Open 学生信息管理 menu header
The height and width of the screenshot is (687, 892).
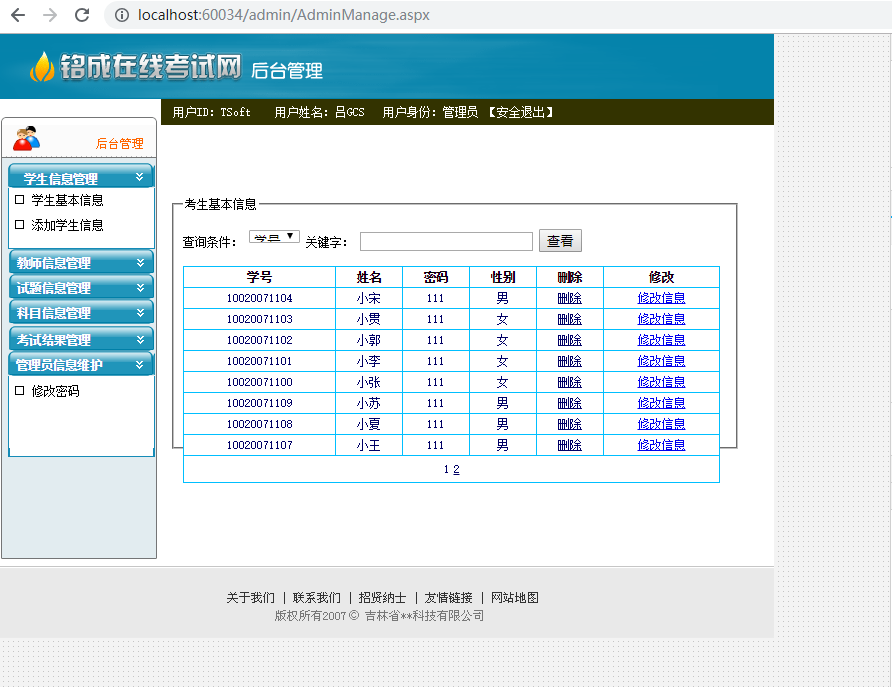coord(81,176)
